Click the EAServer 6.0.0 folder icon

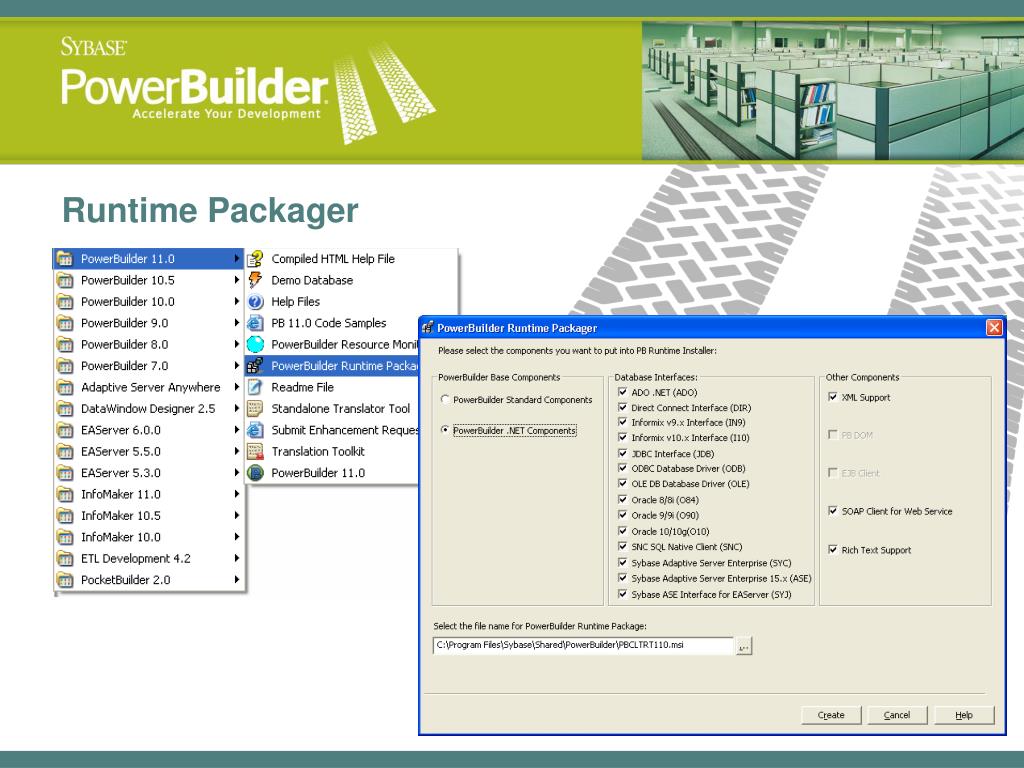[65, 430]
